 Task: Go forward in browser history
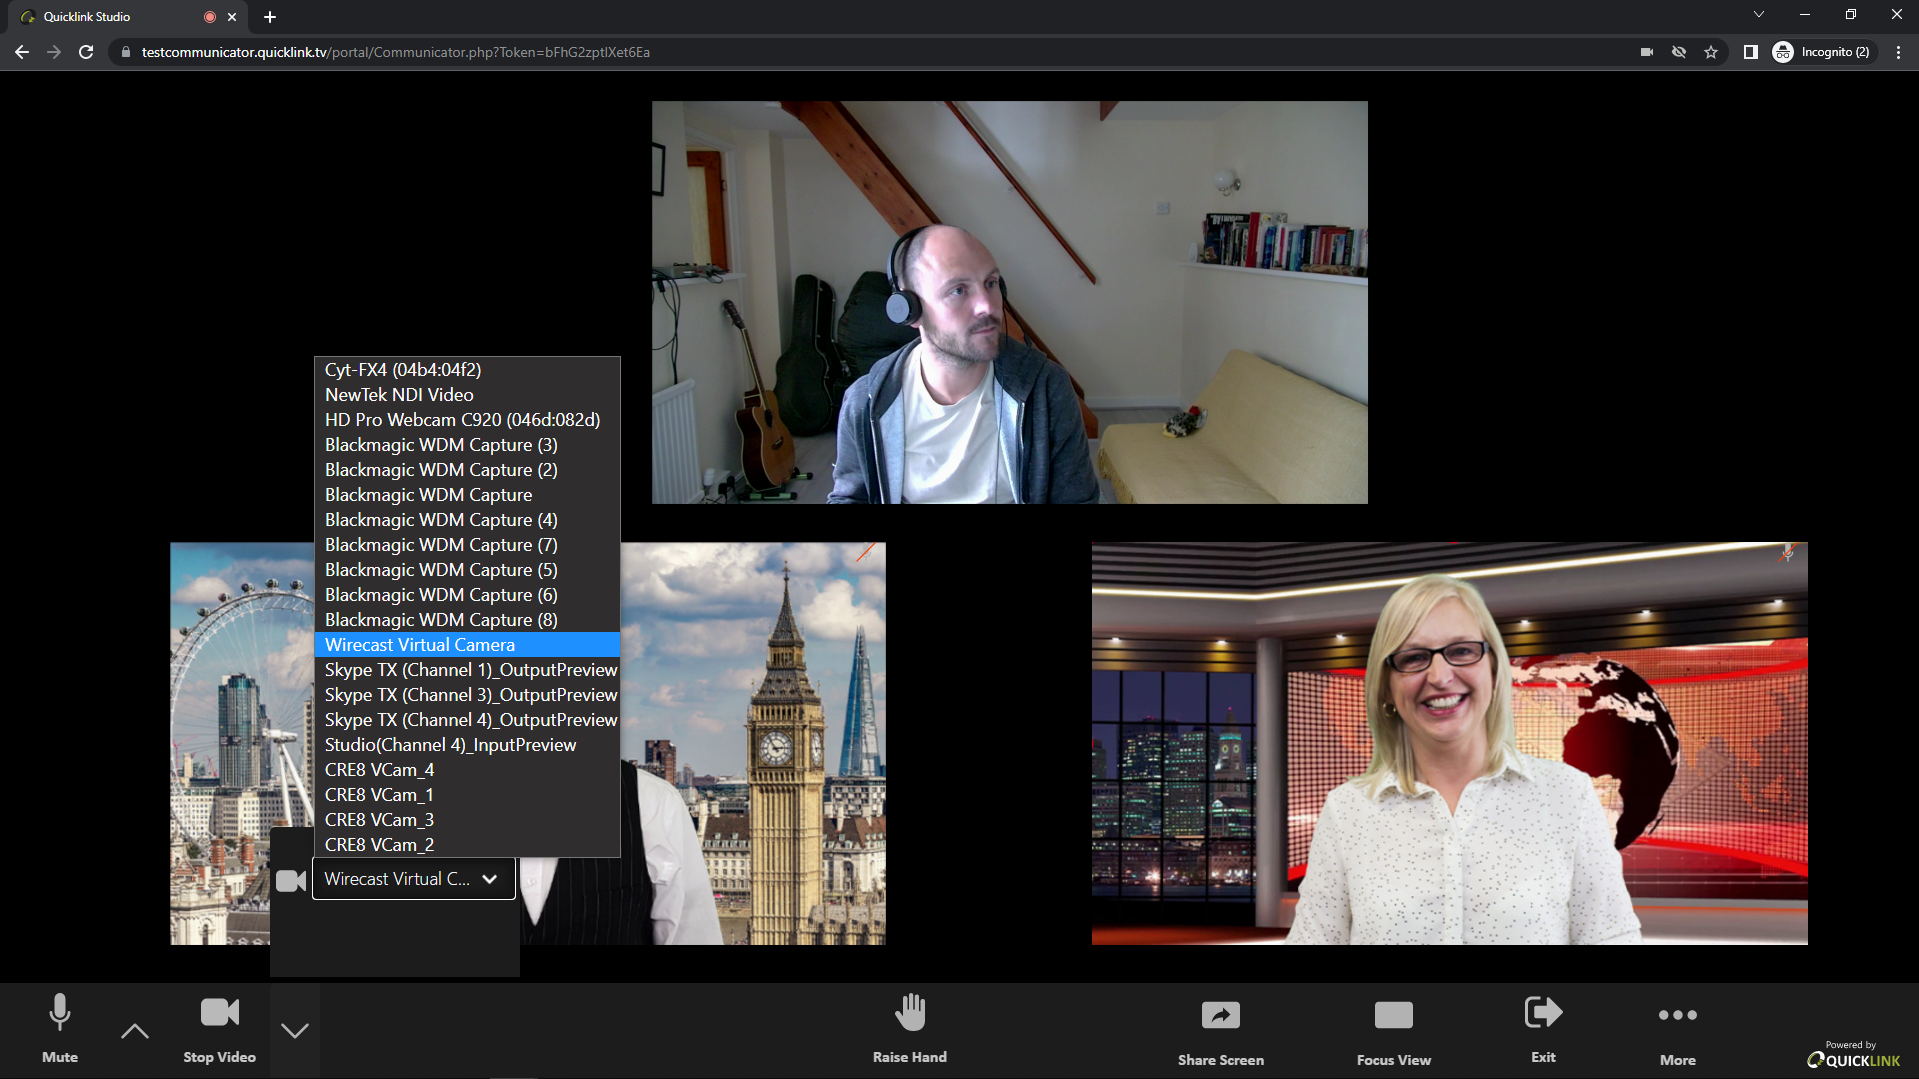pos(54,52)
